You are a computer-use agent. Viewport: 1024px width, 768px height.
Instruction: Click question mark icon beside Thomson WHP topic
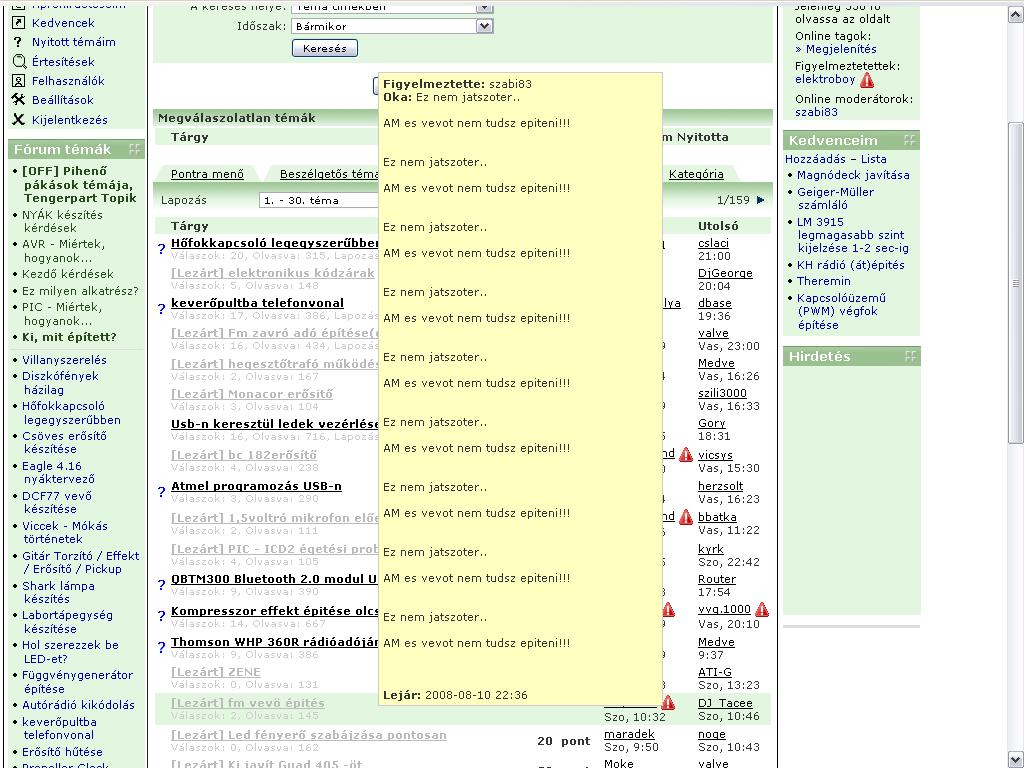coord(161,647)
